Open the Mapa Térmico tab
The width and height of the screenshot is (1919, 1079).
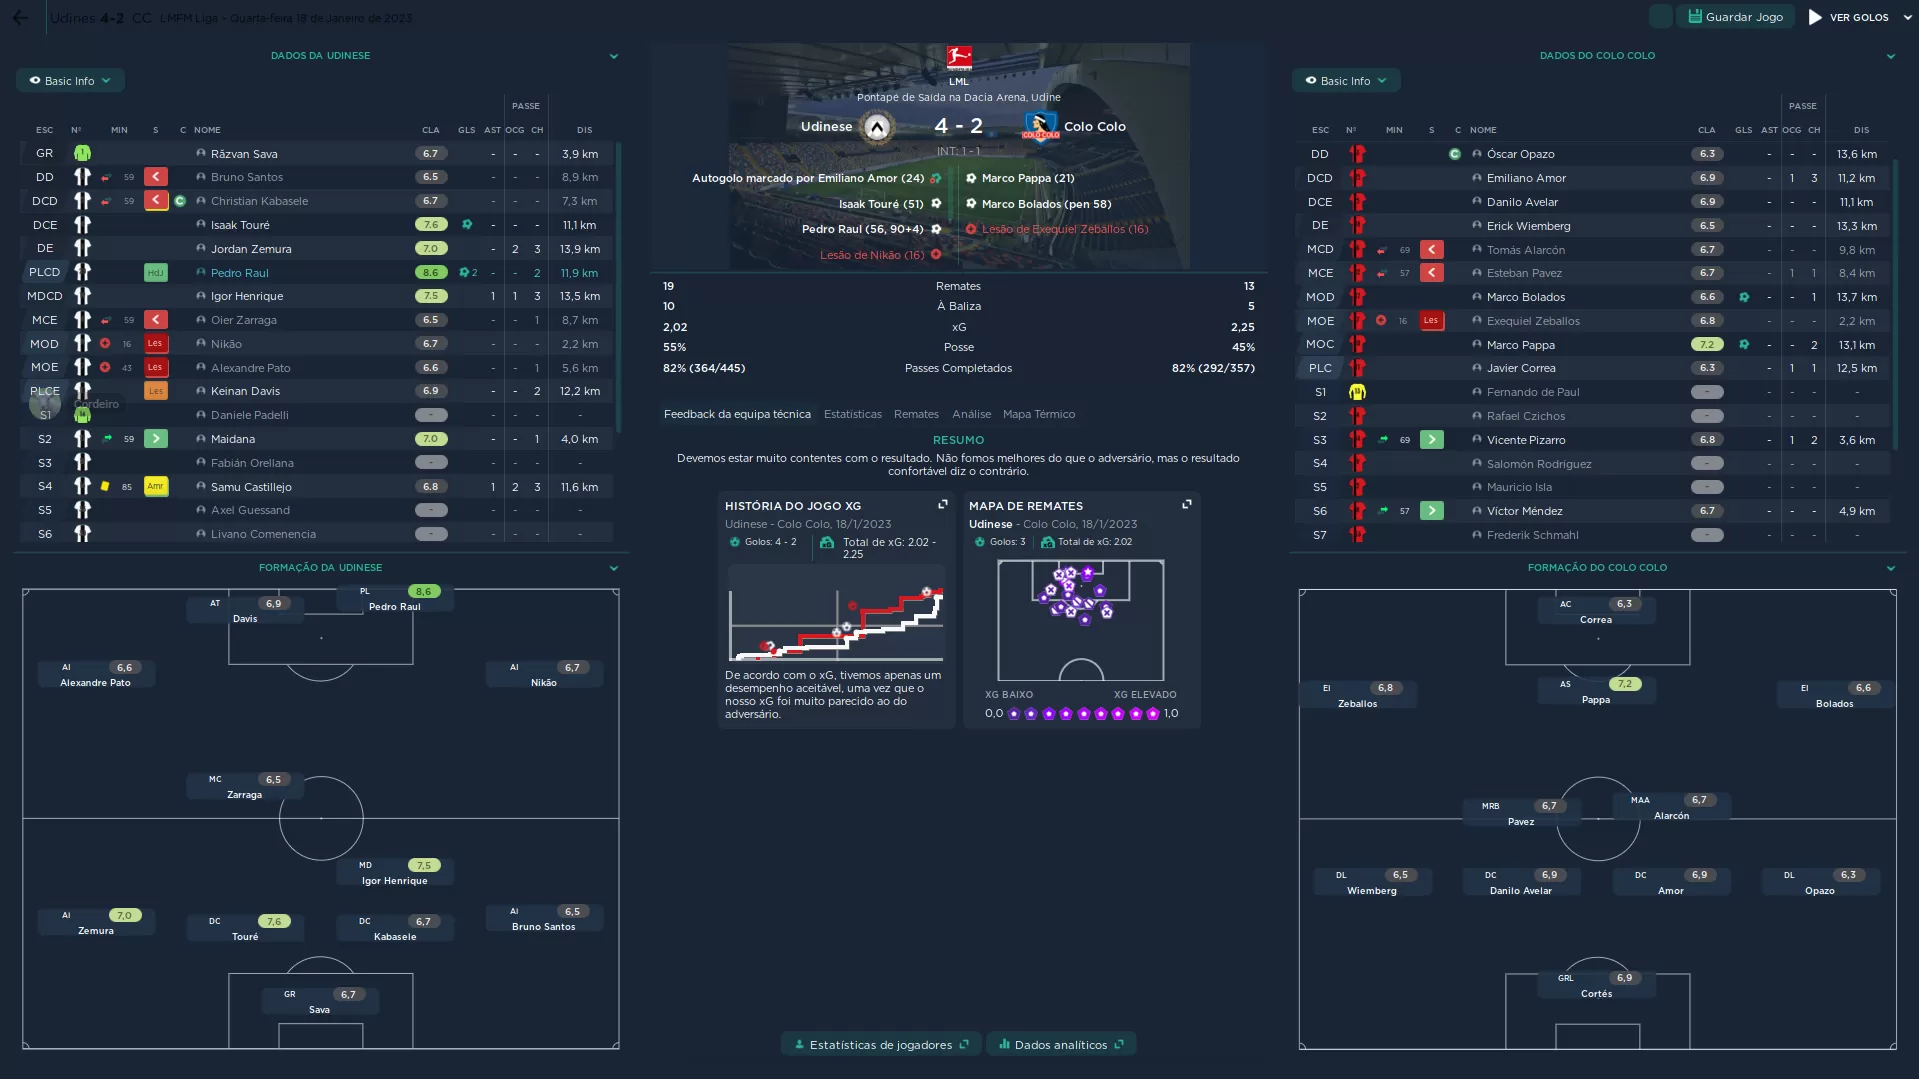[1039, 414]
